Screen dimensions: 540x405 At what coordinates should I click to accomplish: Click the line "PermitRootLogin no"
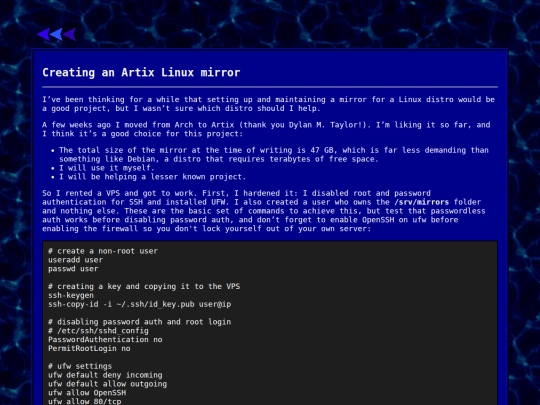point(89,349)
